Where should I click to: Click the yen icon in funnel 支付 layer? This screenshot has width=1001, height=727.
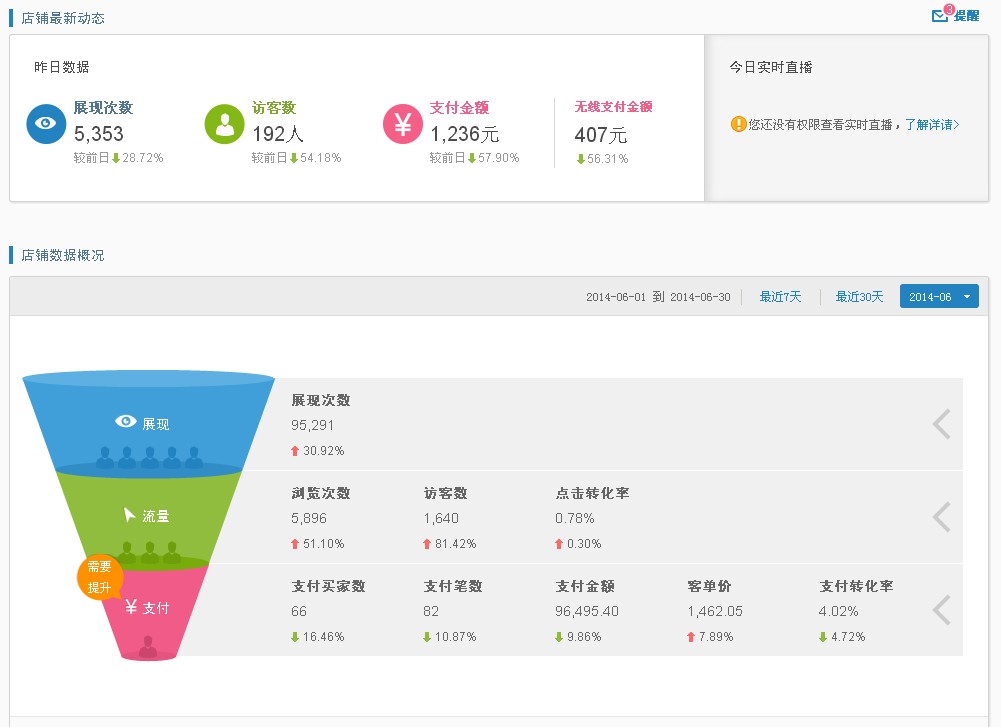pyautogui.click(x=131, y=607)
